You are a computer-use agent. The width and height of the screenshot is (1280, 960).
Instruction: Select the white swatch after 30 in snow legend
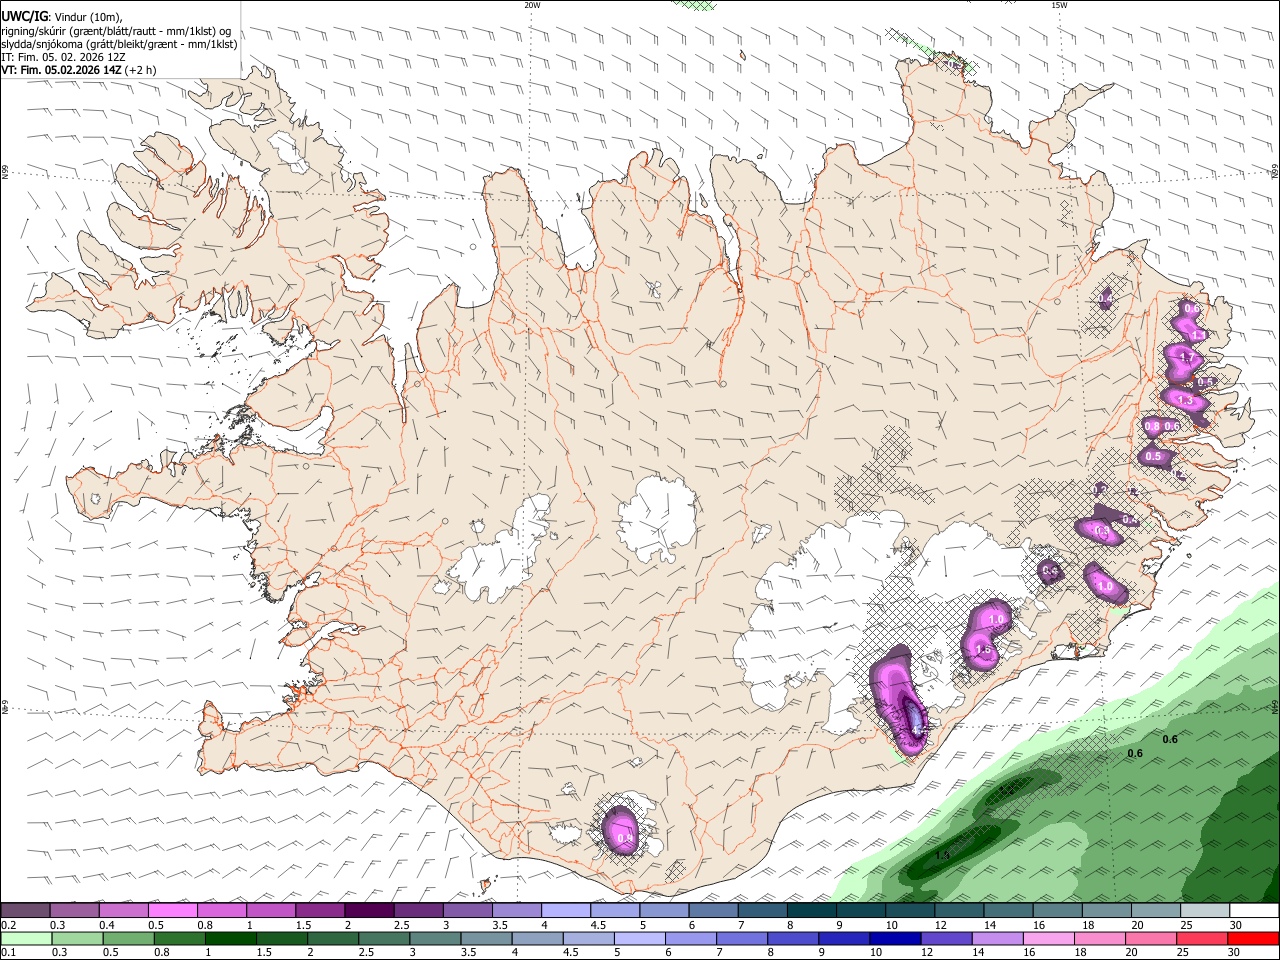[x=1254, y=911]
